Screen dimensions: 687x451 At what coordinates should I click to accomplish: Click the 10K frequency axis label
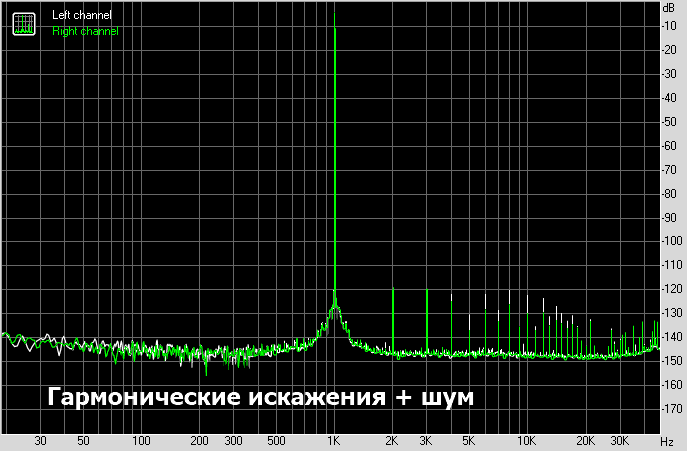[527, 441]
